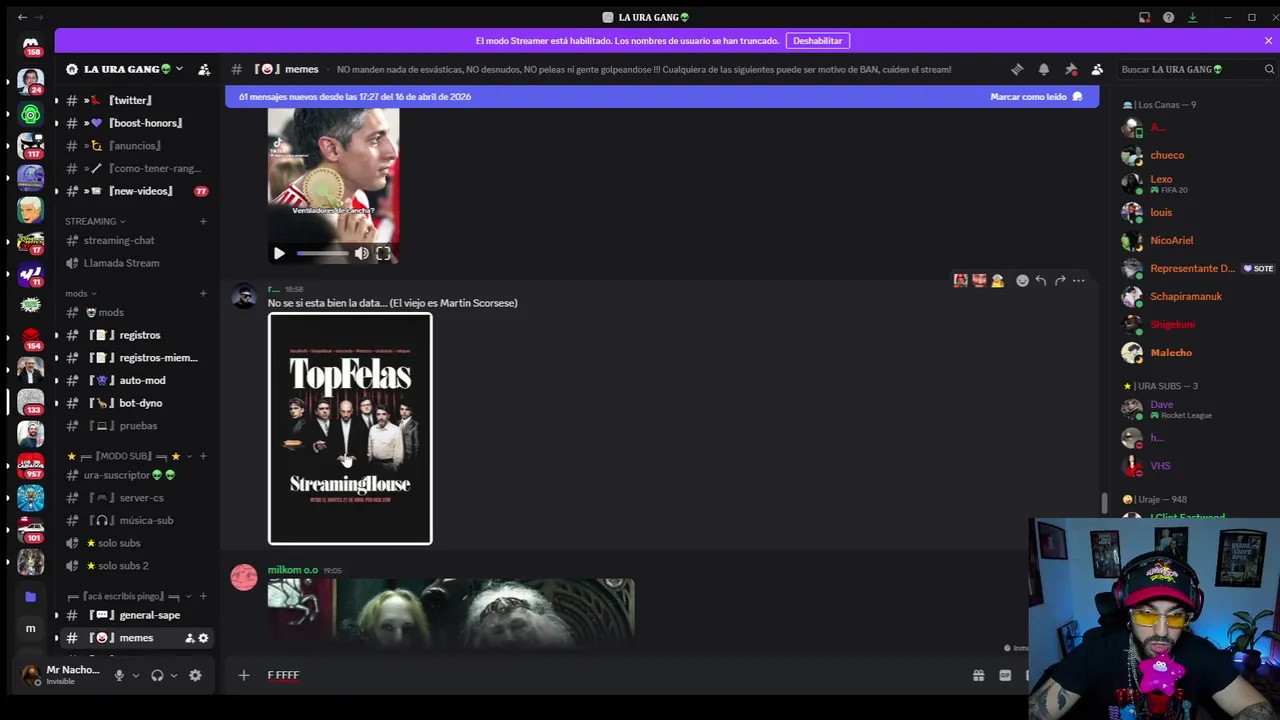Screen dimensions: 1280x720
Task: Open the TopFelas StreamingHouse poster image
Action: (350, 429)
